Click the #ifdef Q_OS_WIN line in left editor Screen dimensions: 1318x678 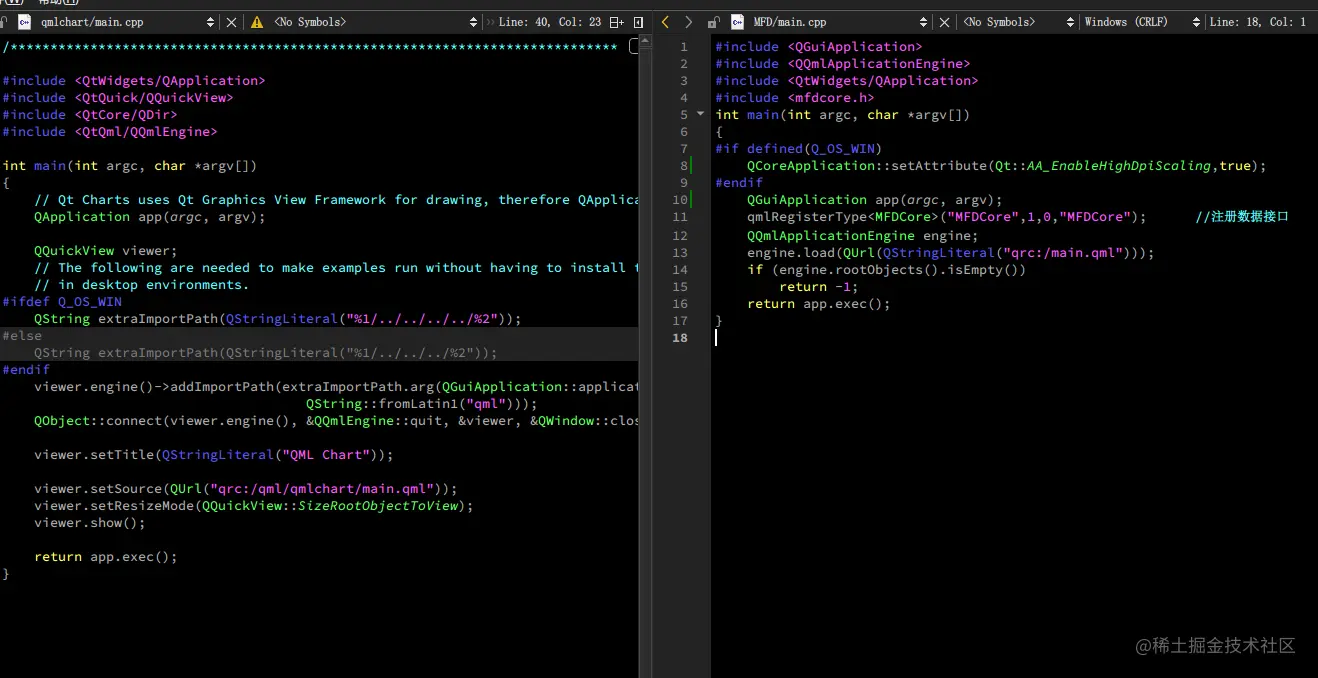[62, 302]
